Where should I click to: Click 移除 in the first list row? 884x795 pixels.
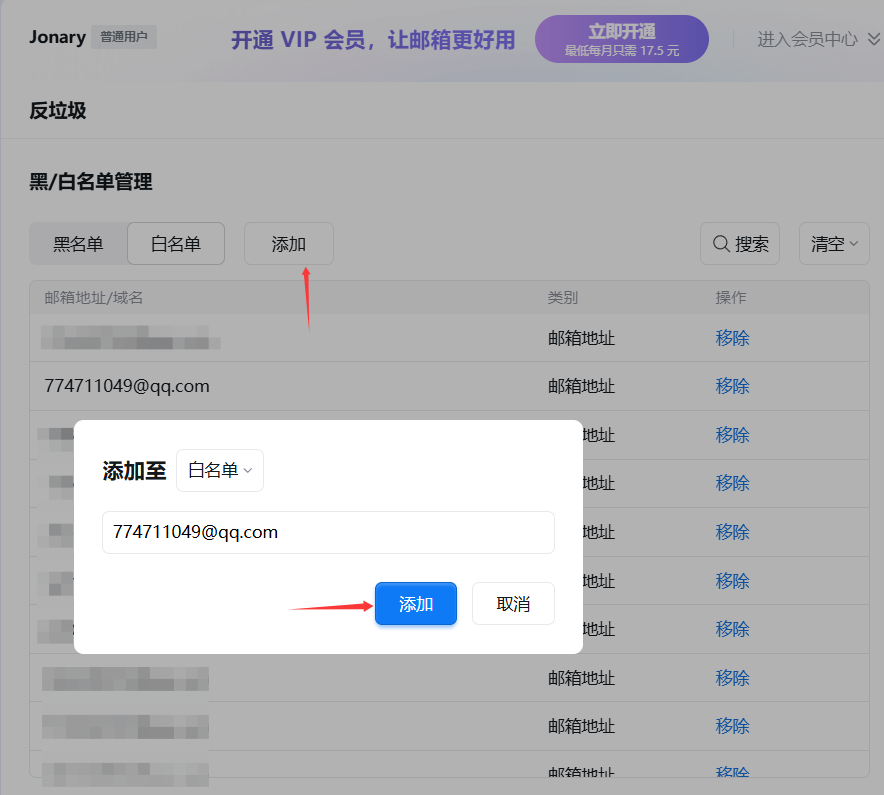732,338
